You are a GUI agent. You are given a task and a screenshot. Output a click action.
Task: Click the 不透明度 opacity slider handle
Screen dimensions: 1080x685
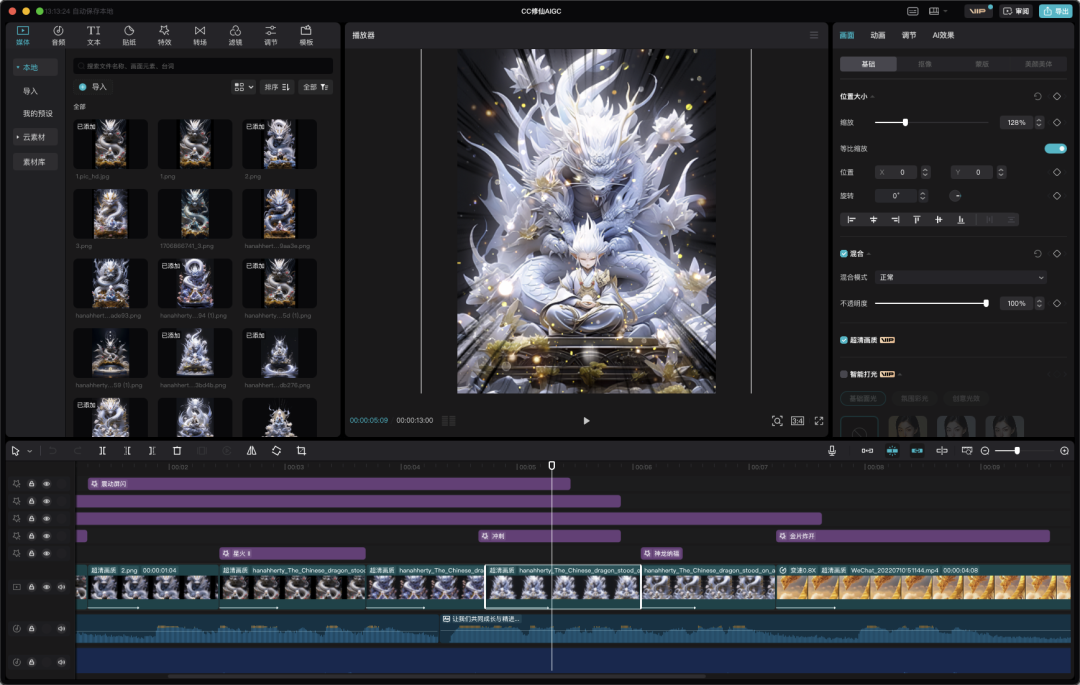tap(986, 303)
